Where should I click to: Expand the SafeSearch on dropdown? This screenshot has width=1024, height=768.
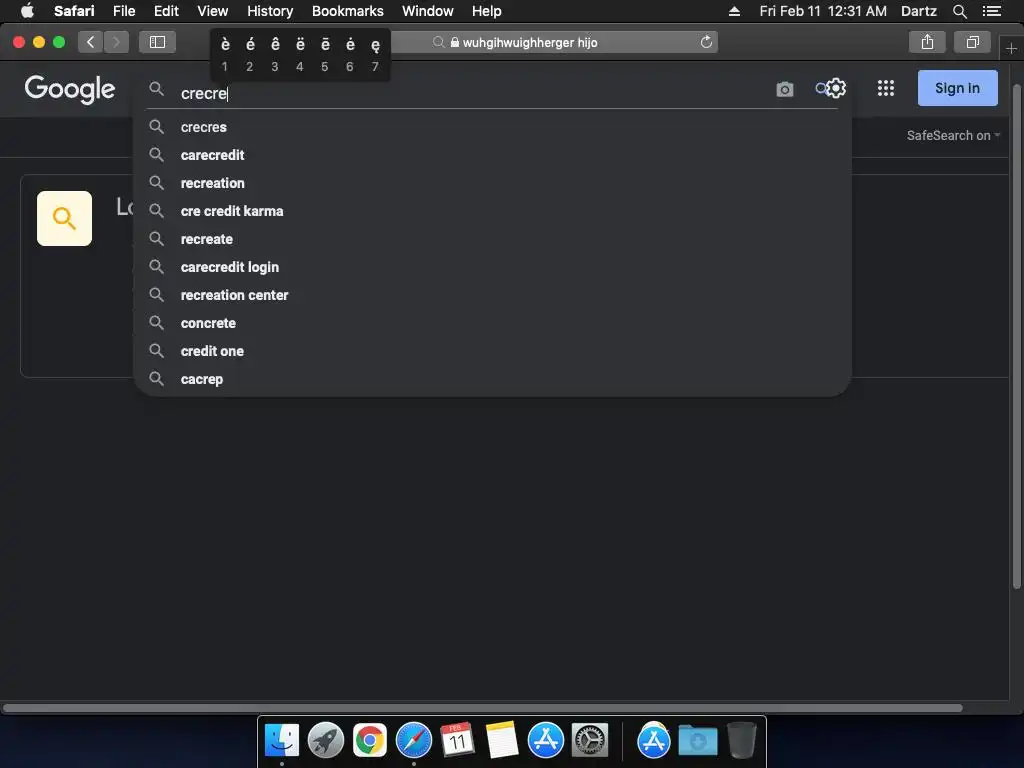pos(953,135)
